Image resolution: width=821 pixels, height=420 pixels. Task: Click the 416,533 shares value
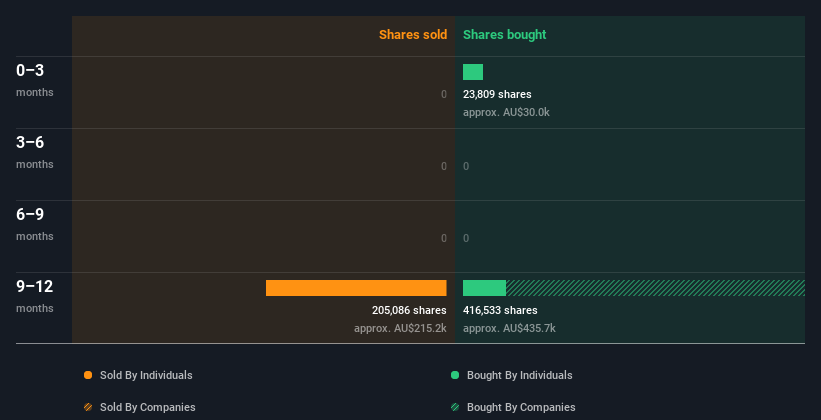pyautogui.click(x=500, y=311)
